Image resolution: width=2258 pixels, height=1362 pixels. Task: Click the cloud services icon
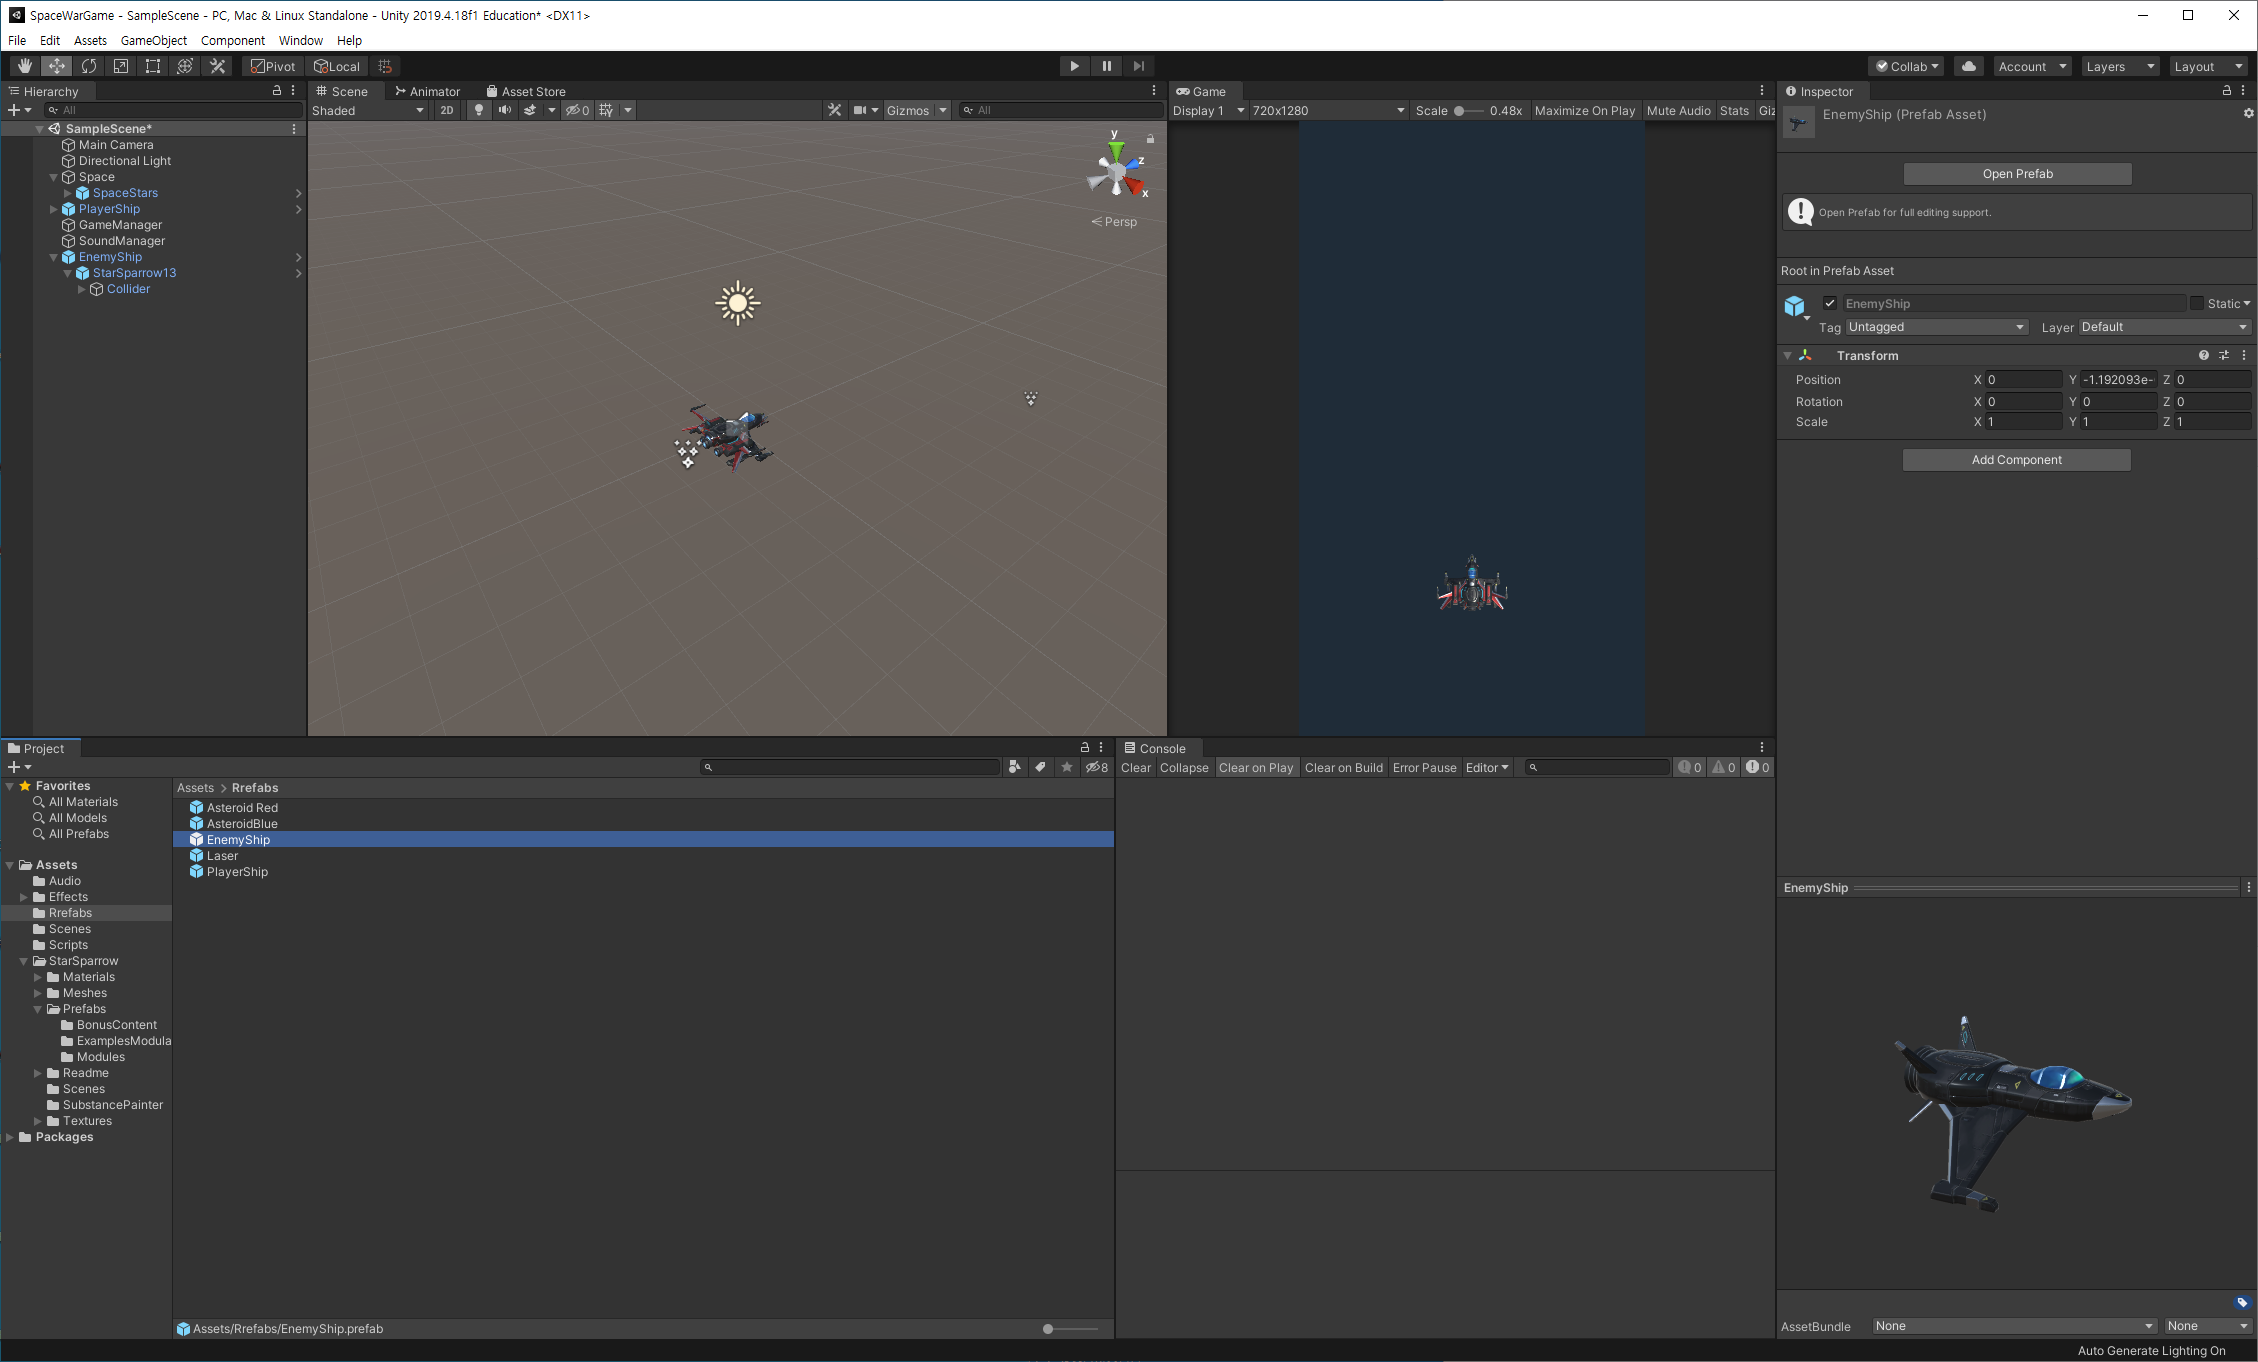tap(1968, 66)
